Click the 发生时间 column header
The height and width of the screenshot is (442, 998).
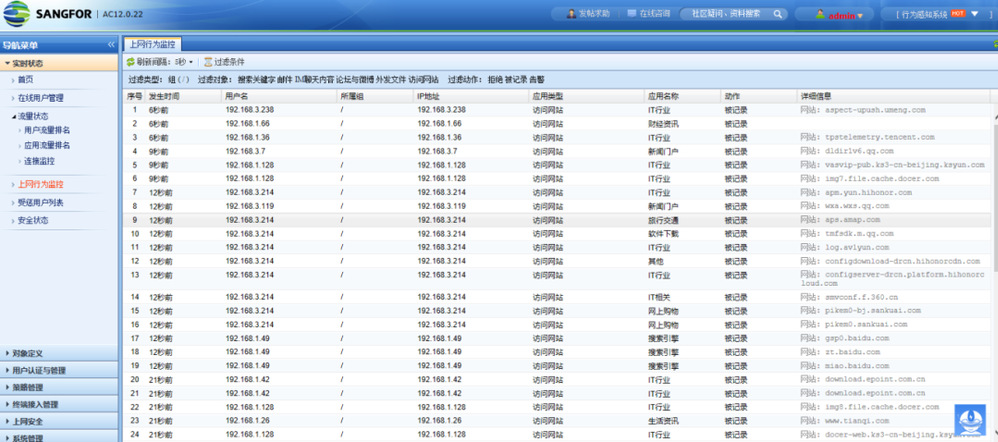pyautogui.click(x=164, y=96)
